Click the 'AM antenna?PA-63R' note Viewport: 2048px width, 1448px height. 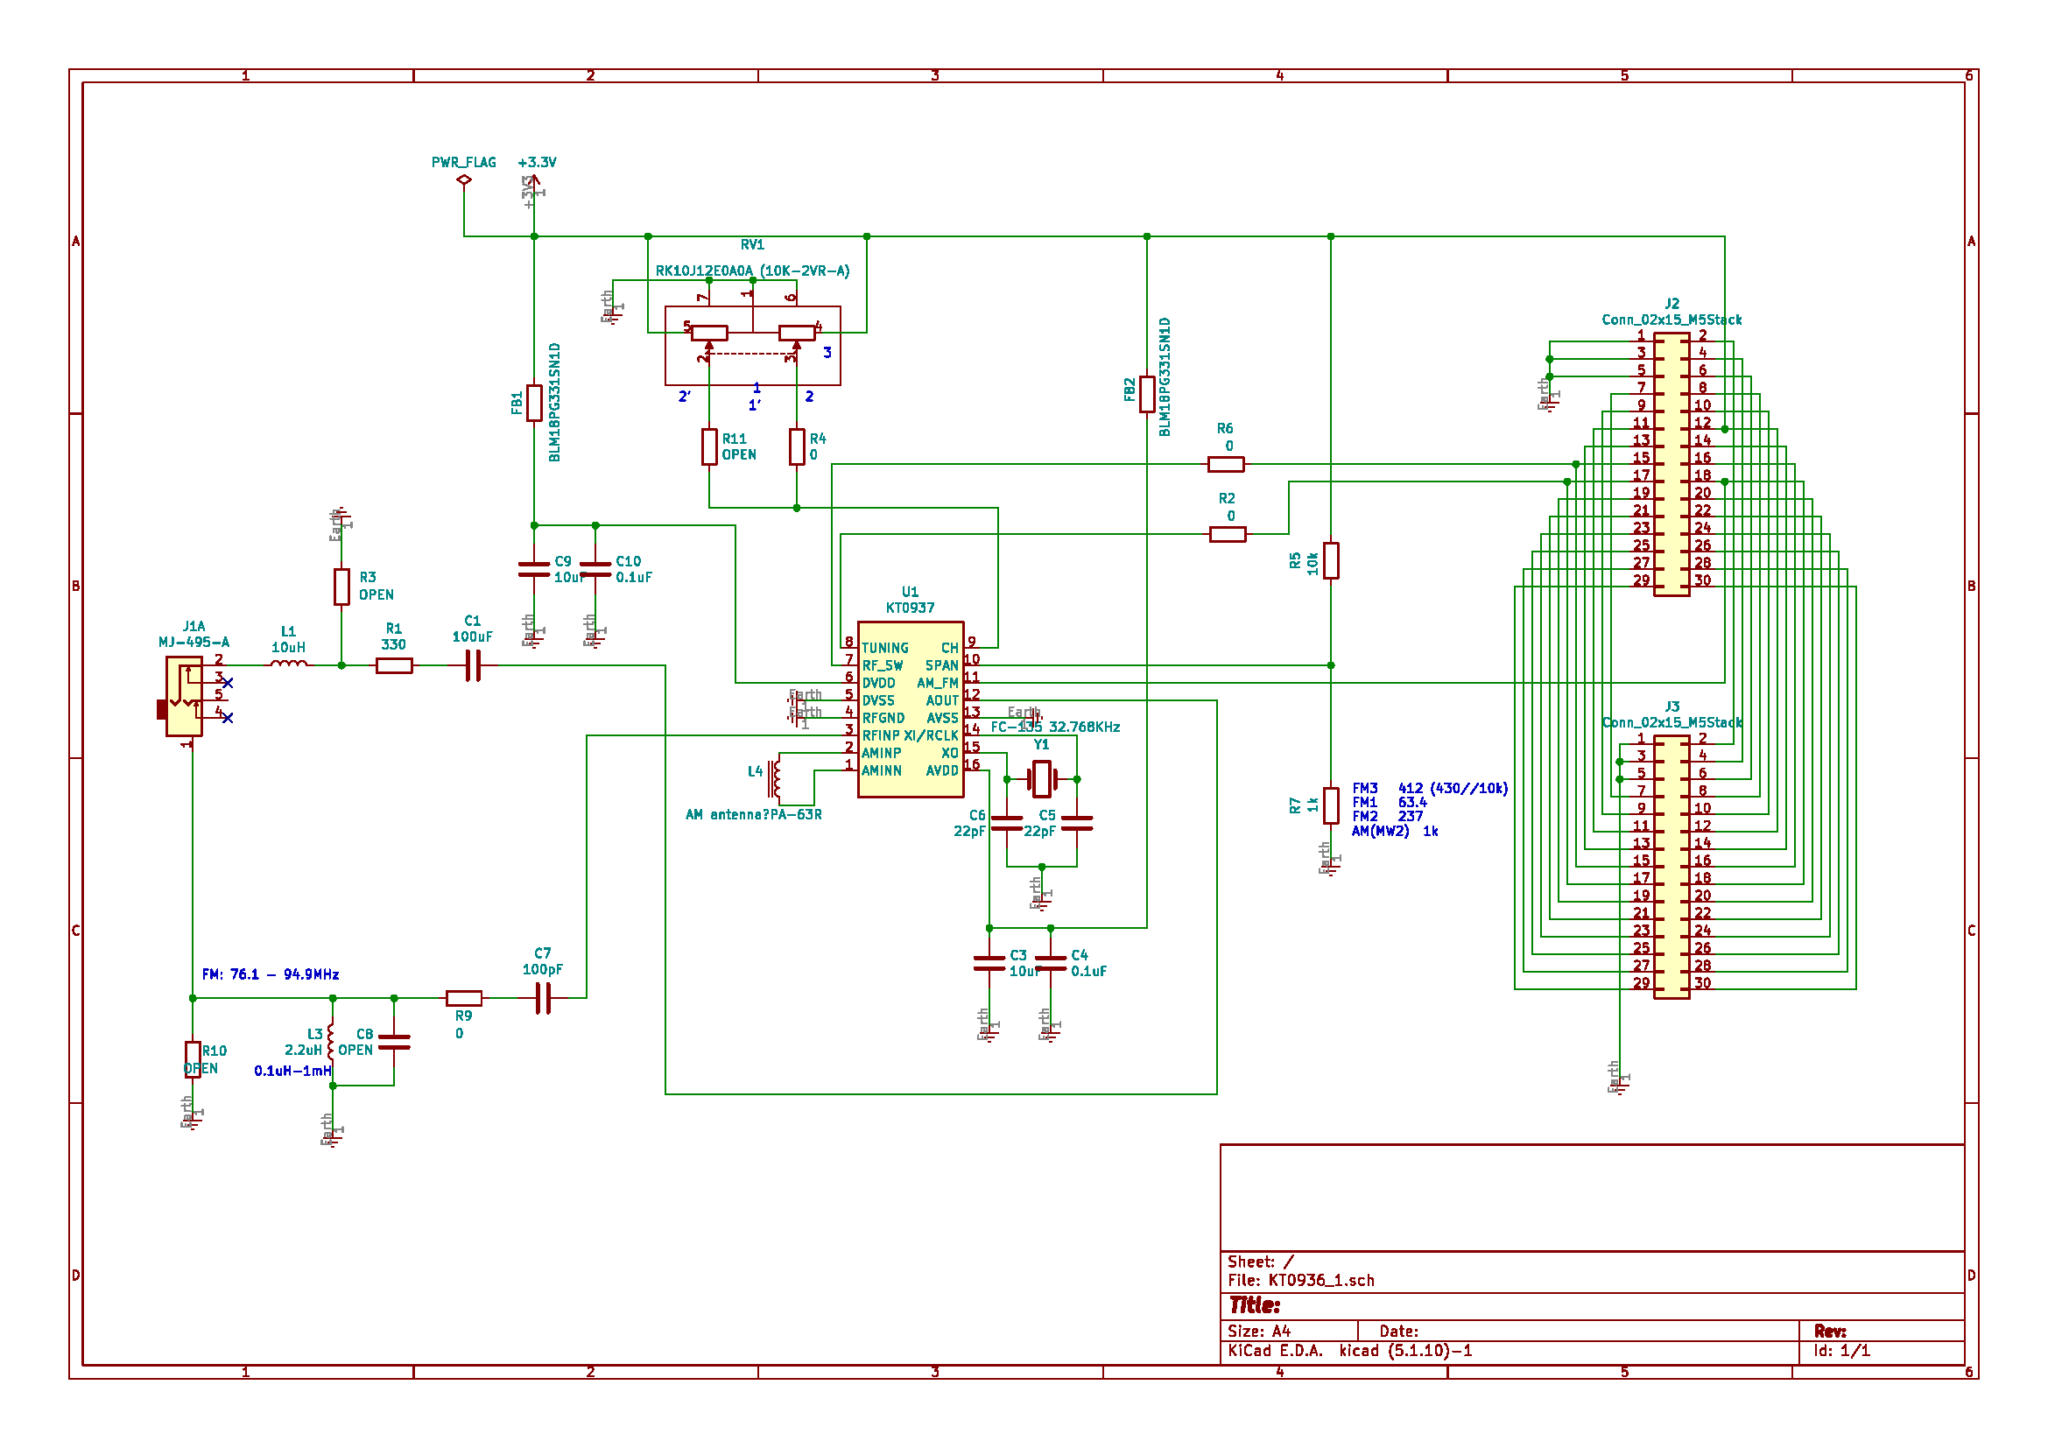pyautogui.click(x=754, y=815)
